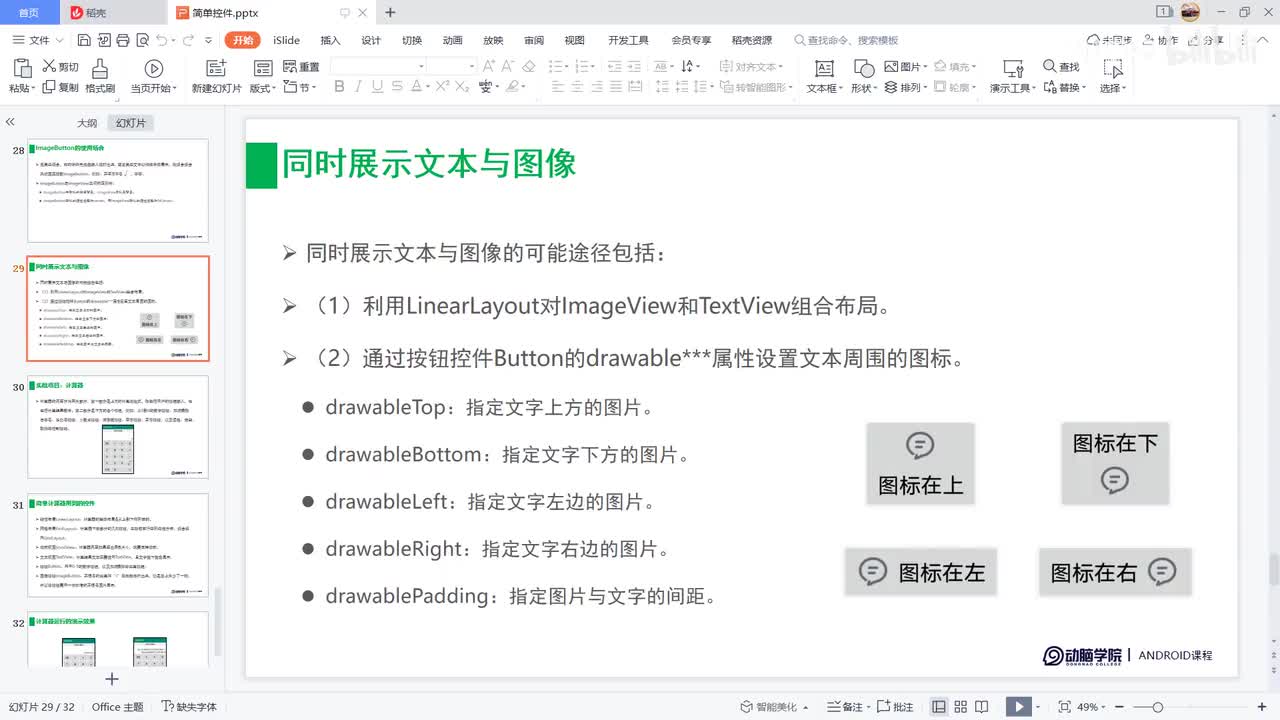Switch to the 大纲 outline tab
This screenshot has width=1280, height=720.
87,123
